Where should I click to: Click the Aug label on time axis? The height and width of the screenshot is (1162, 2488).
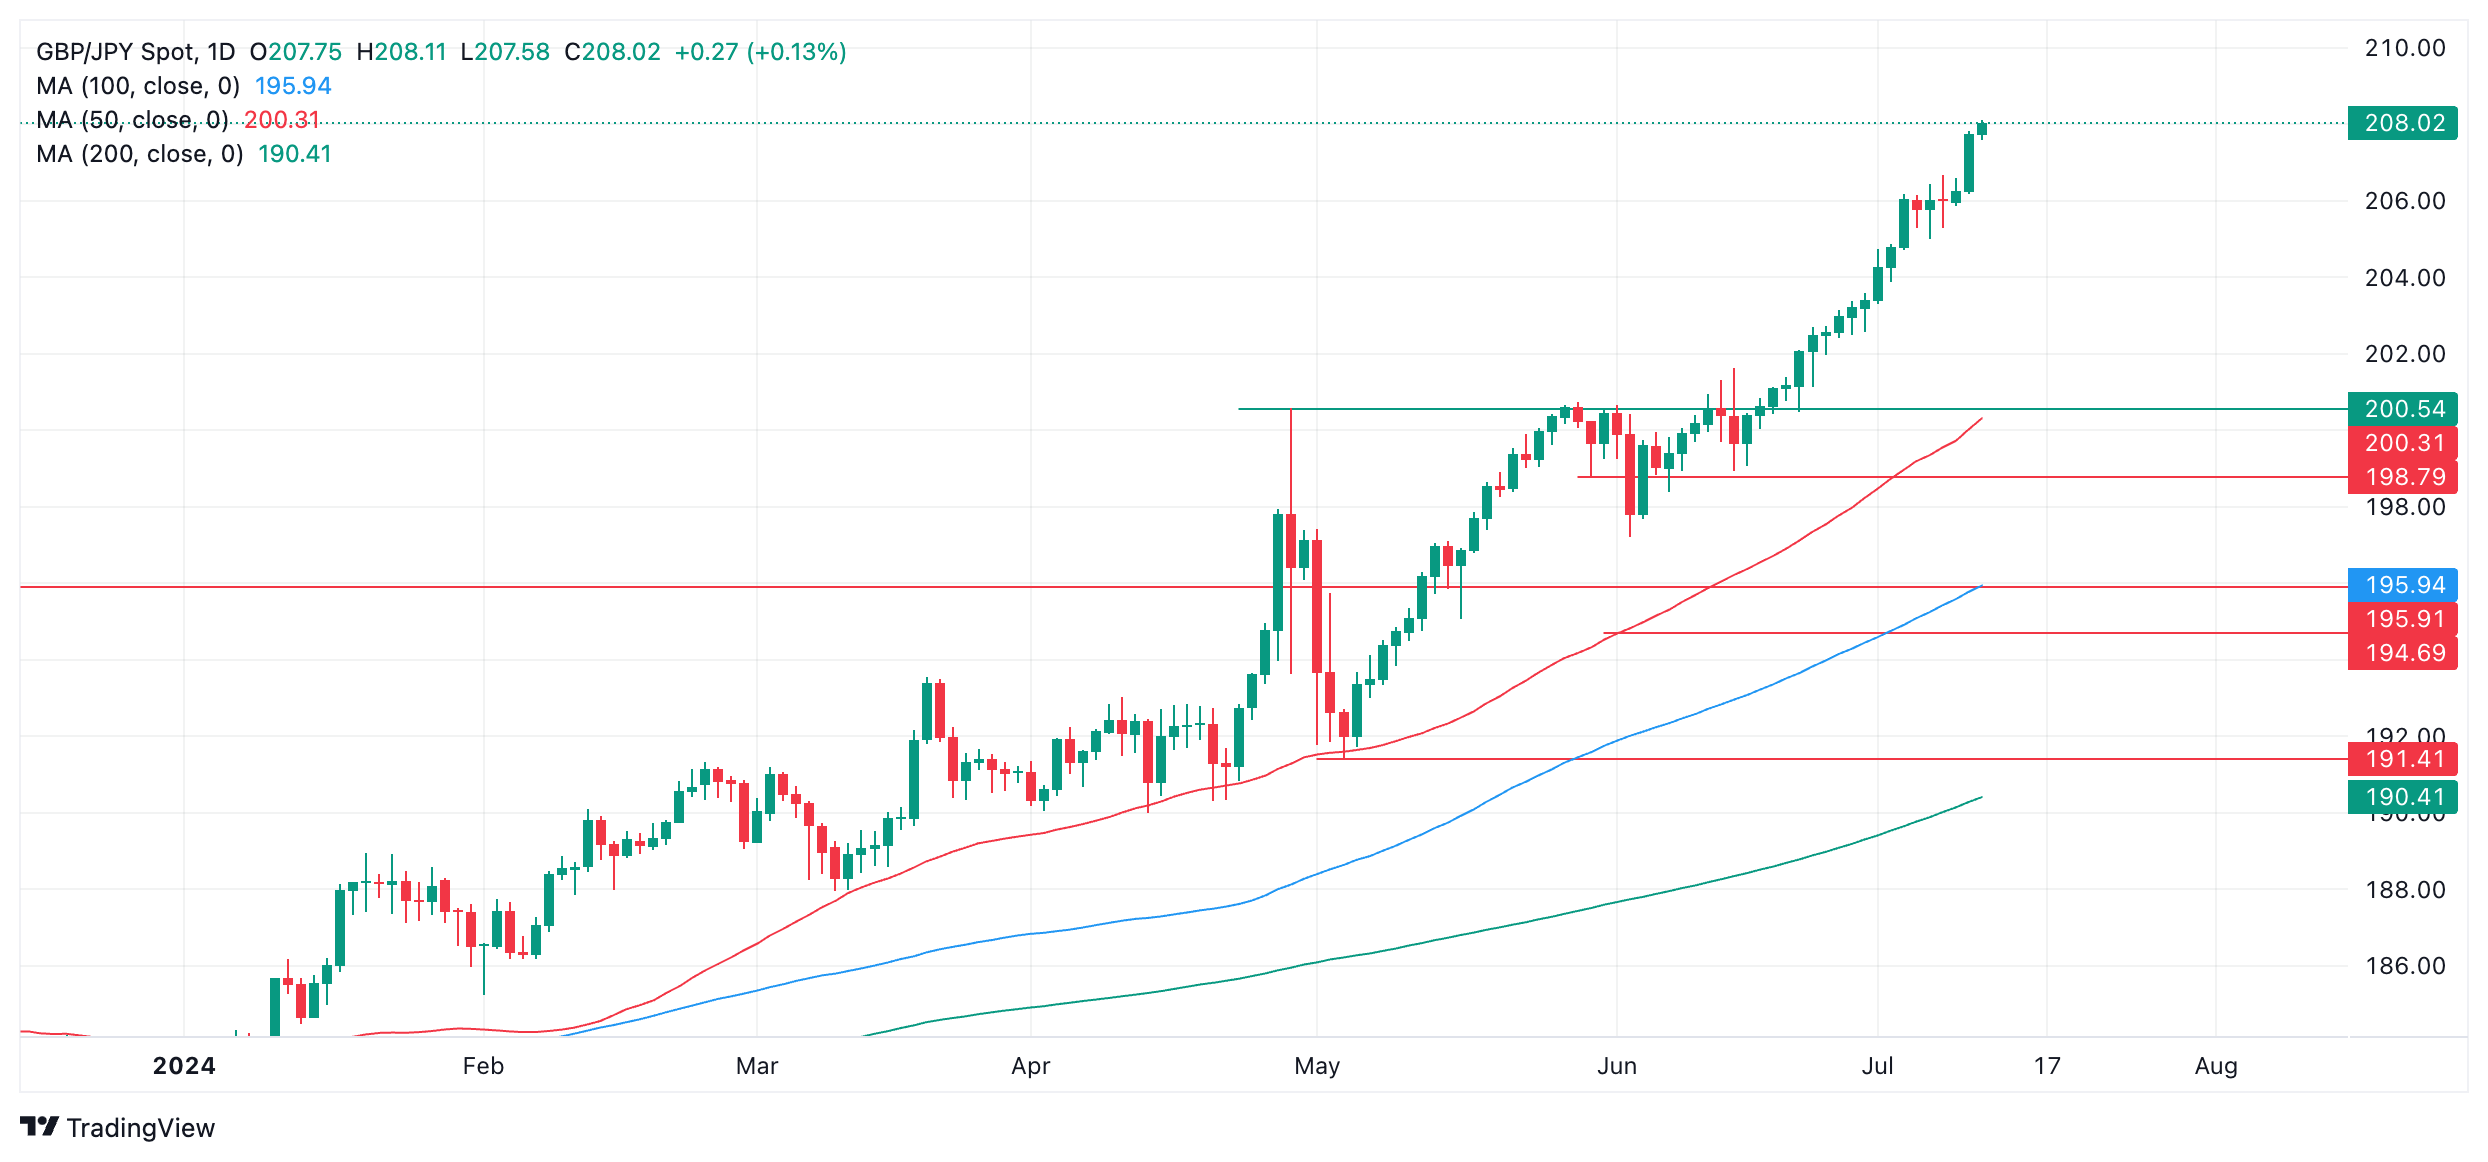2216,1066
